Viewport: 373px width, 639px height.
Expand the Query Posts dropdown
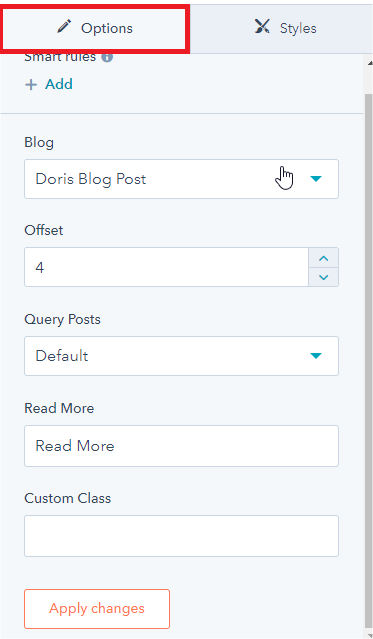pyautogui.click(x=181, y=356)
